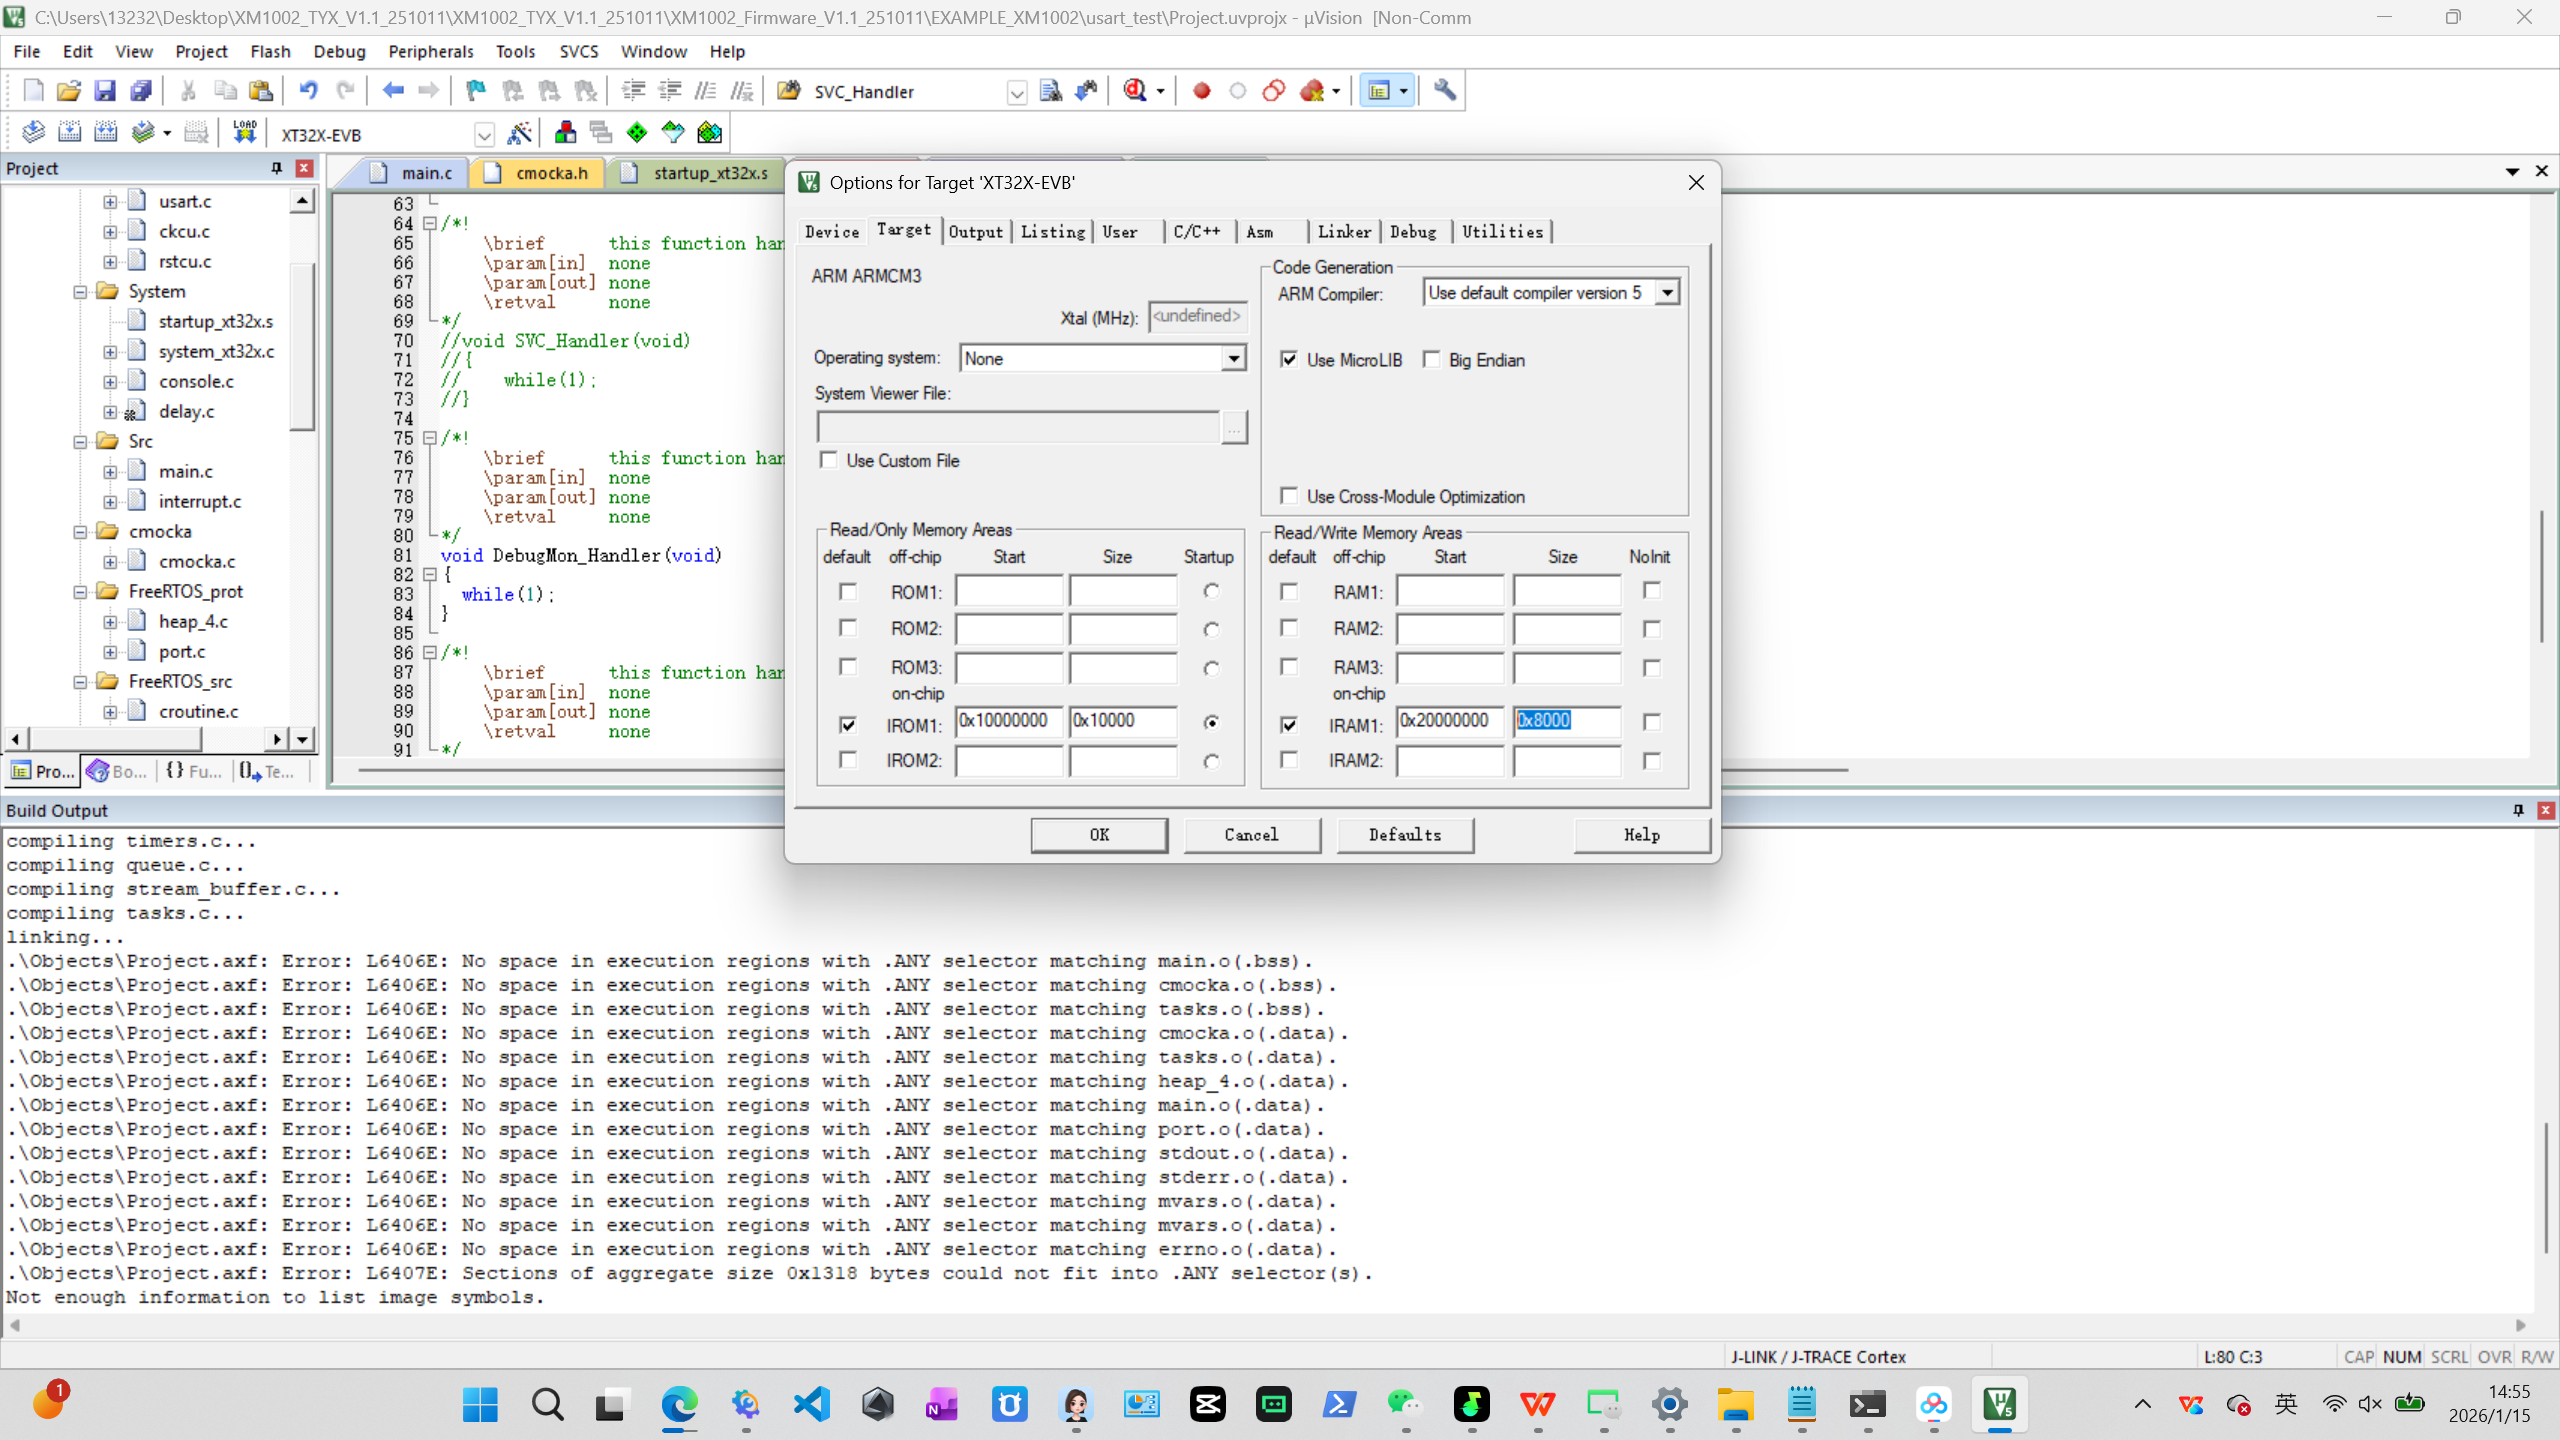The image size is (2560, 1440).
Task: Open the ARM Compiler version dropdown
Action: click(x=1666, y=293)
